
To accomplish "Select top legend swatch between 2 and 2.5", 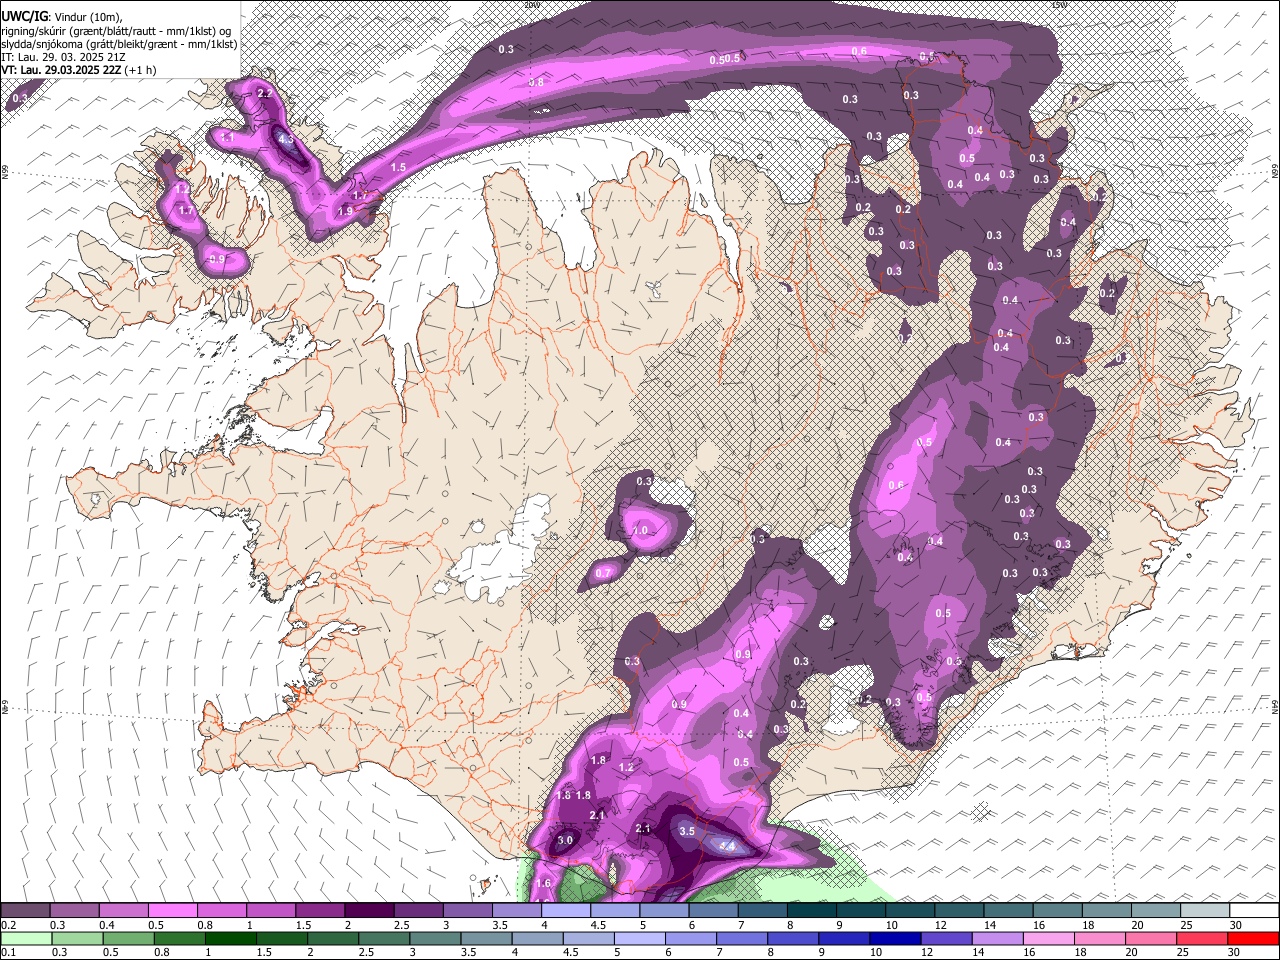I will pyautogui.click(x=368, y=911).
